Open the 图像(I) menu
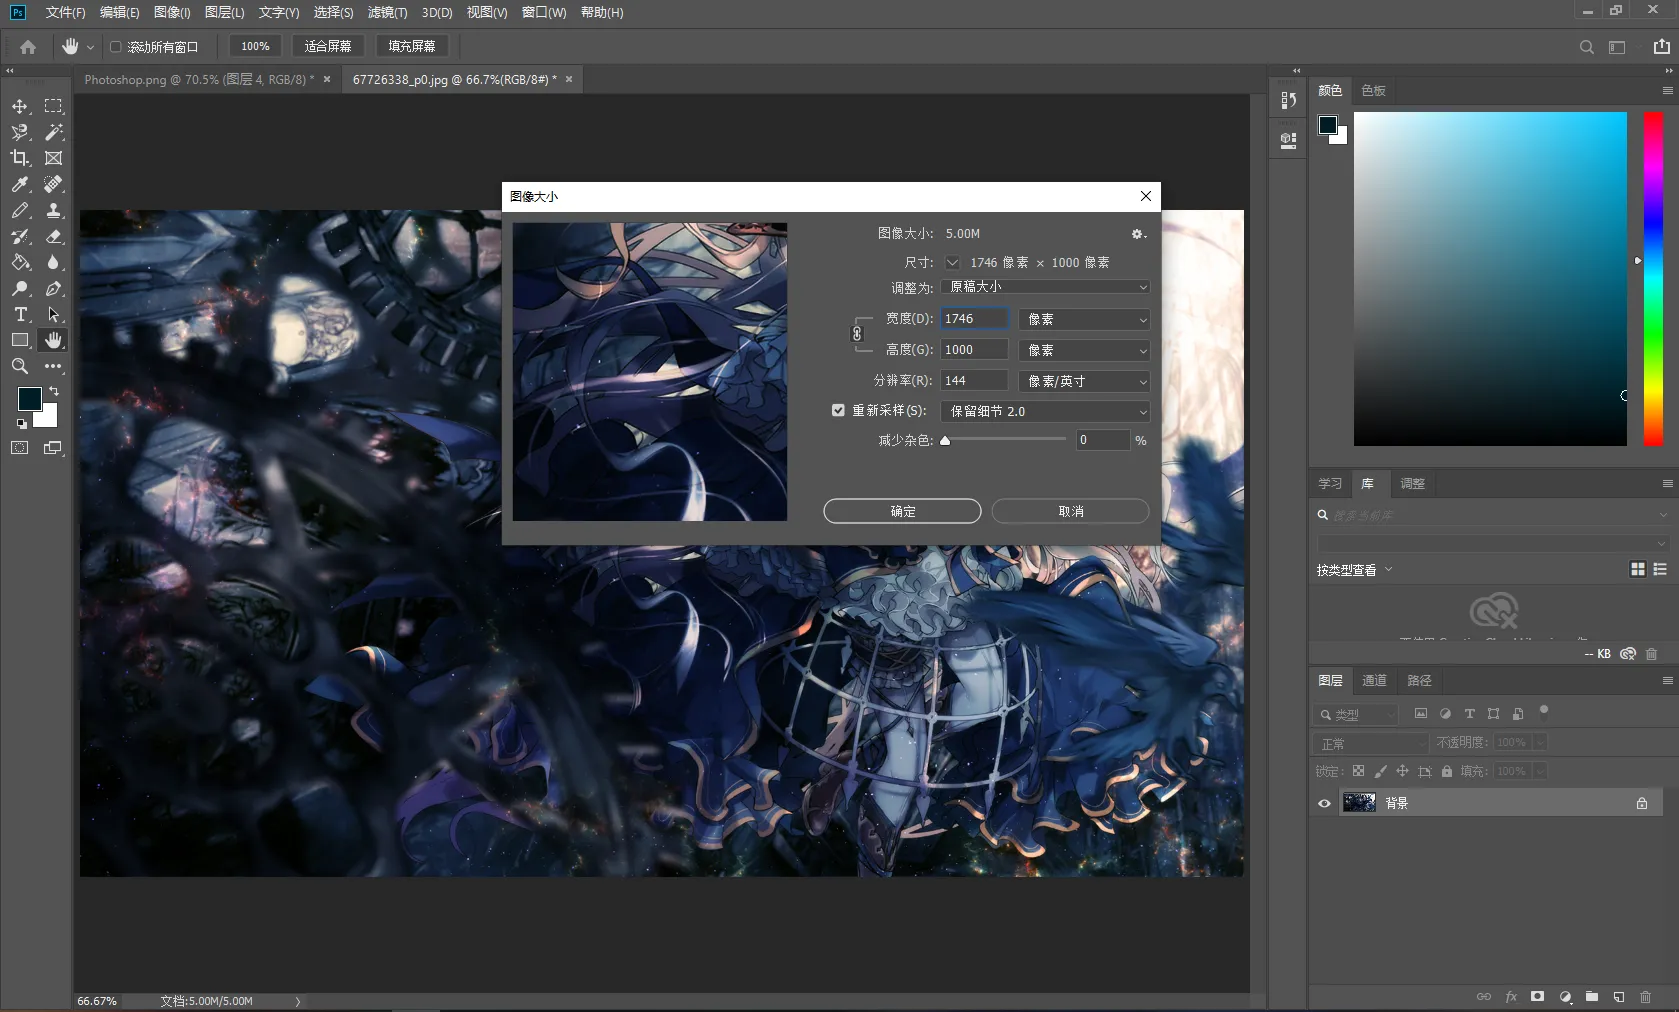Image resolution: width=1679 pixels, height=1012 pixels. click(172, 12)
